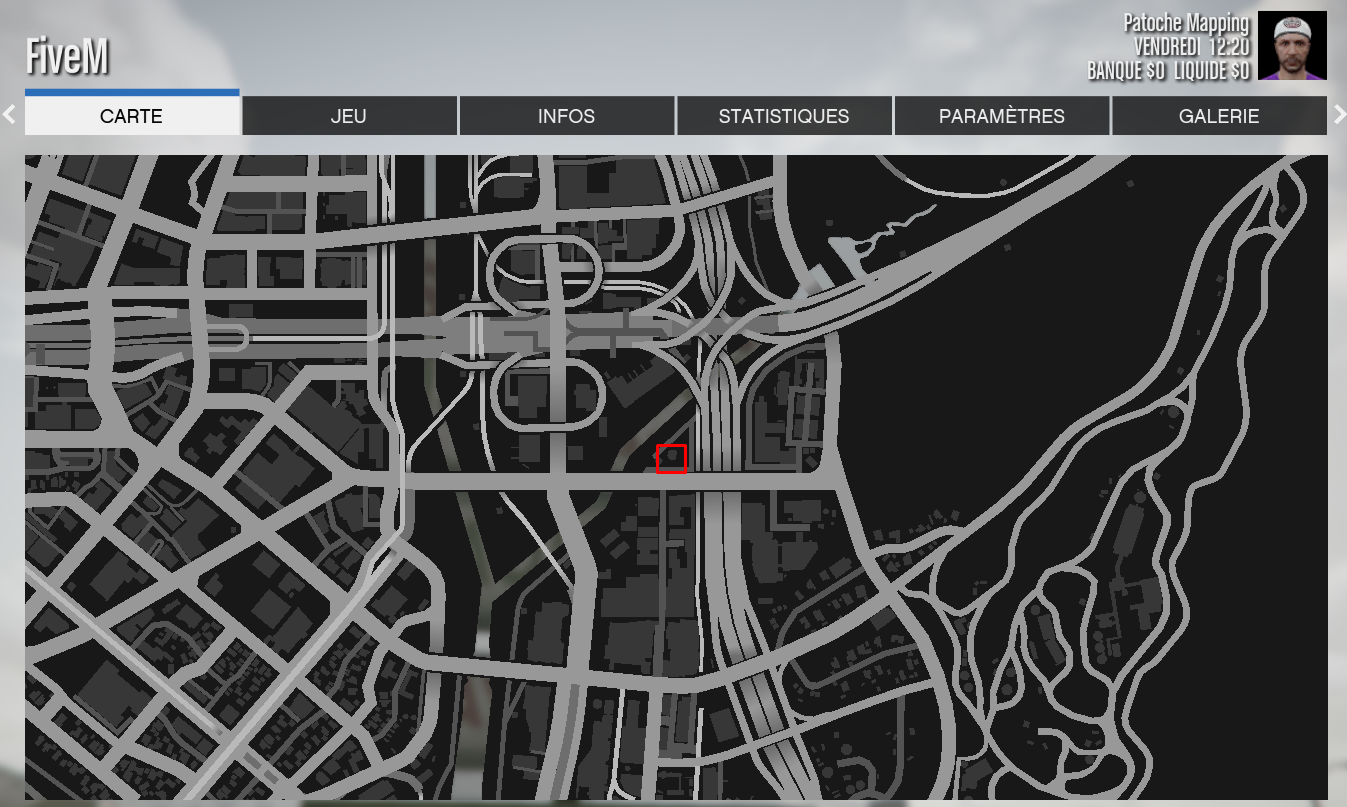
Task: Click the player avatar portrait
Action: [1292, 46]
